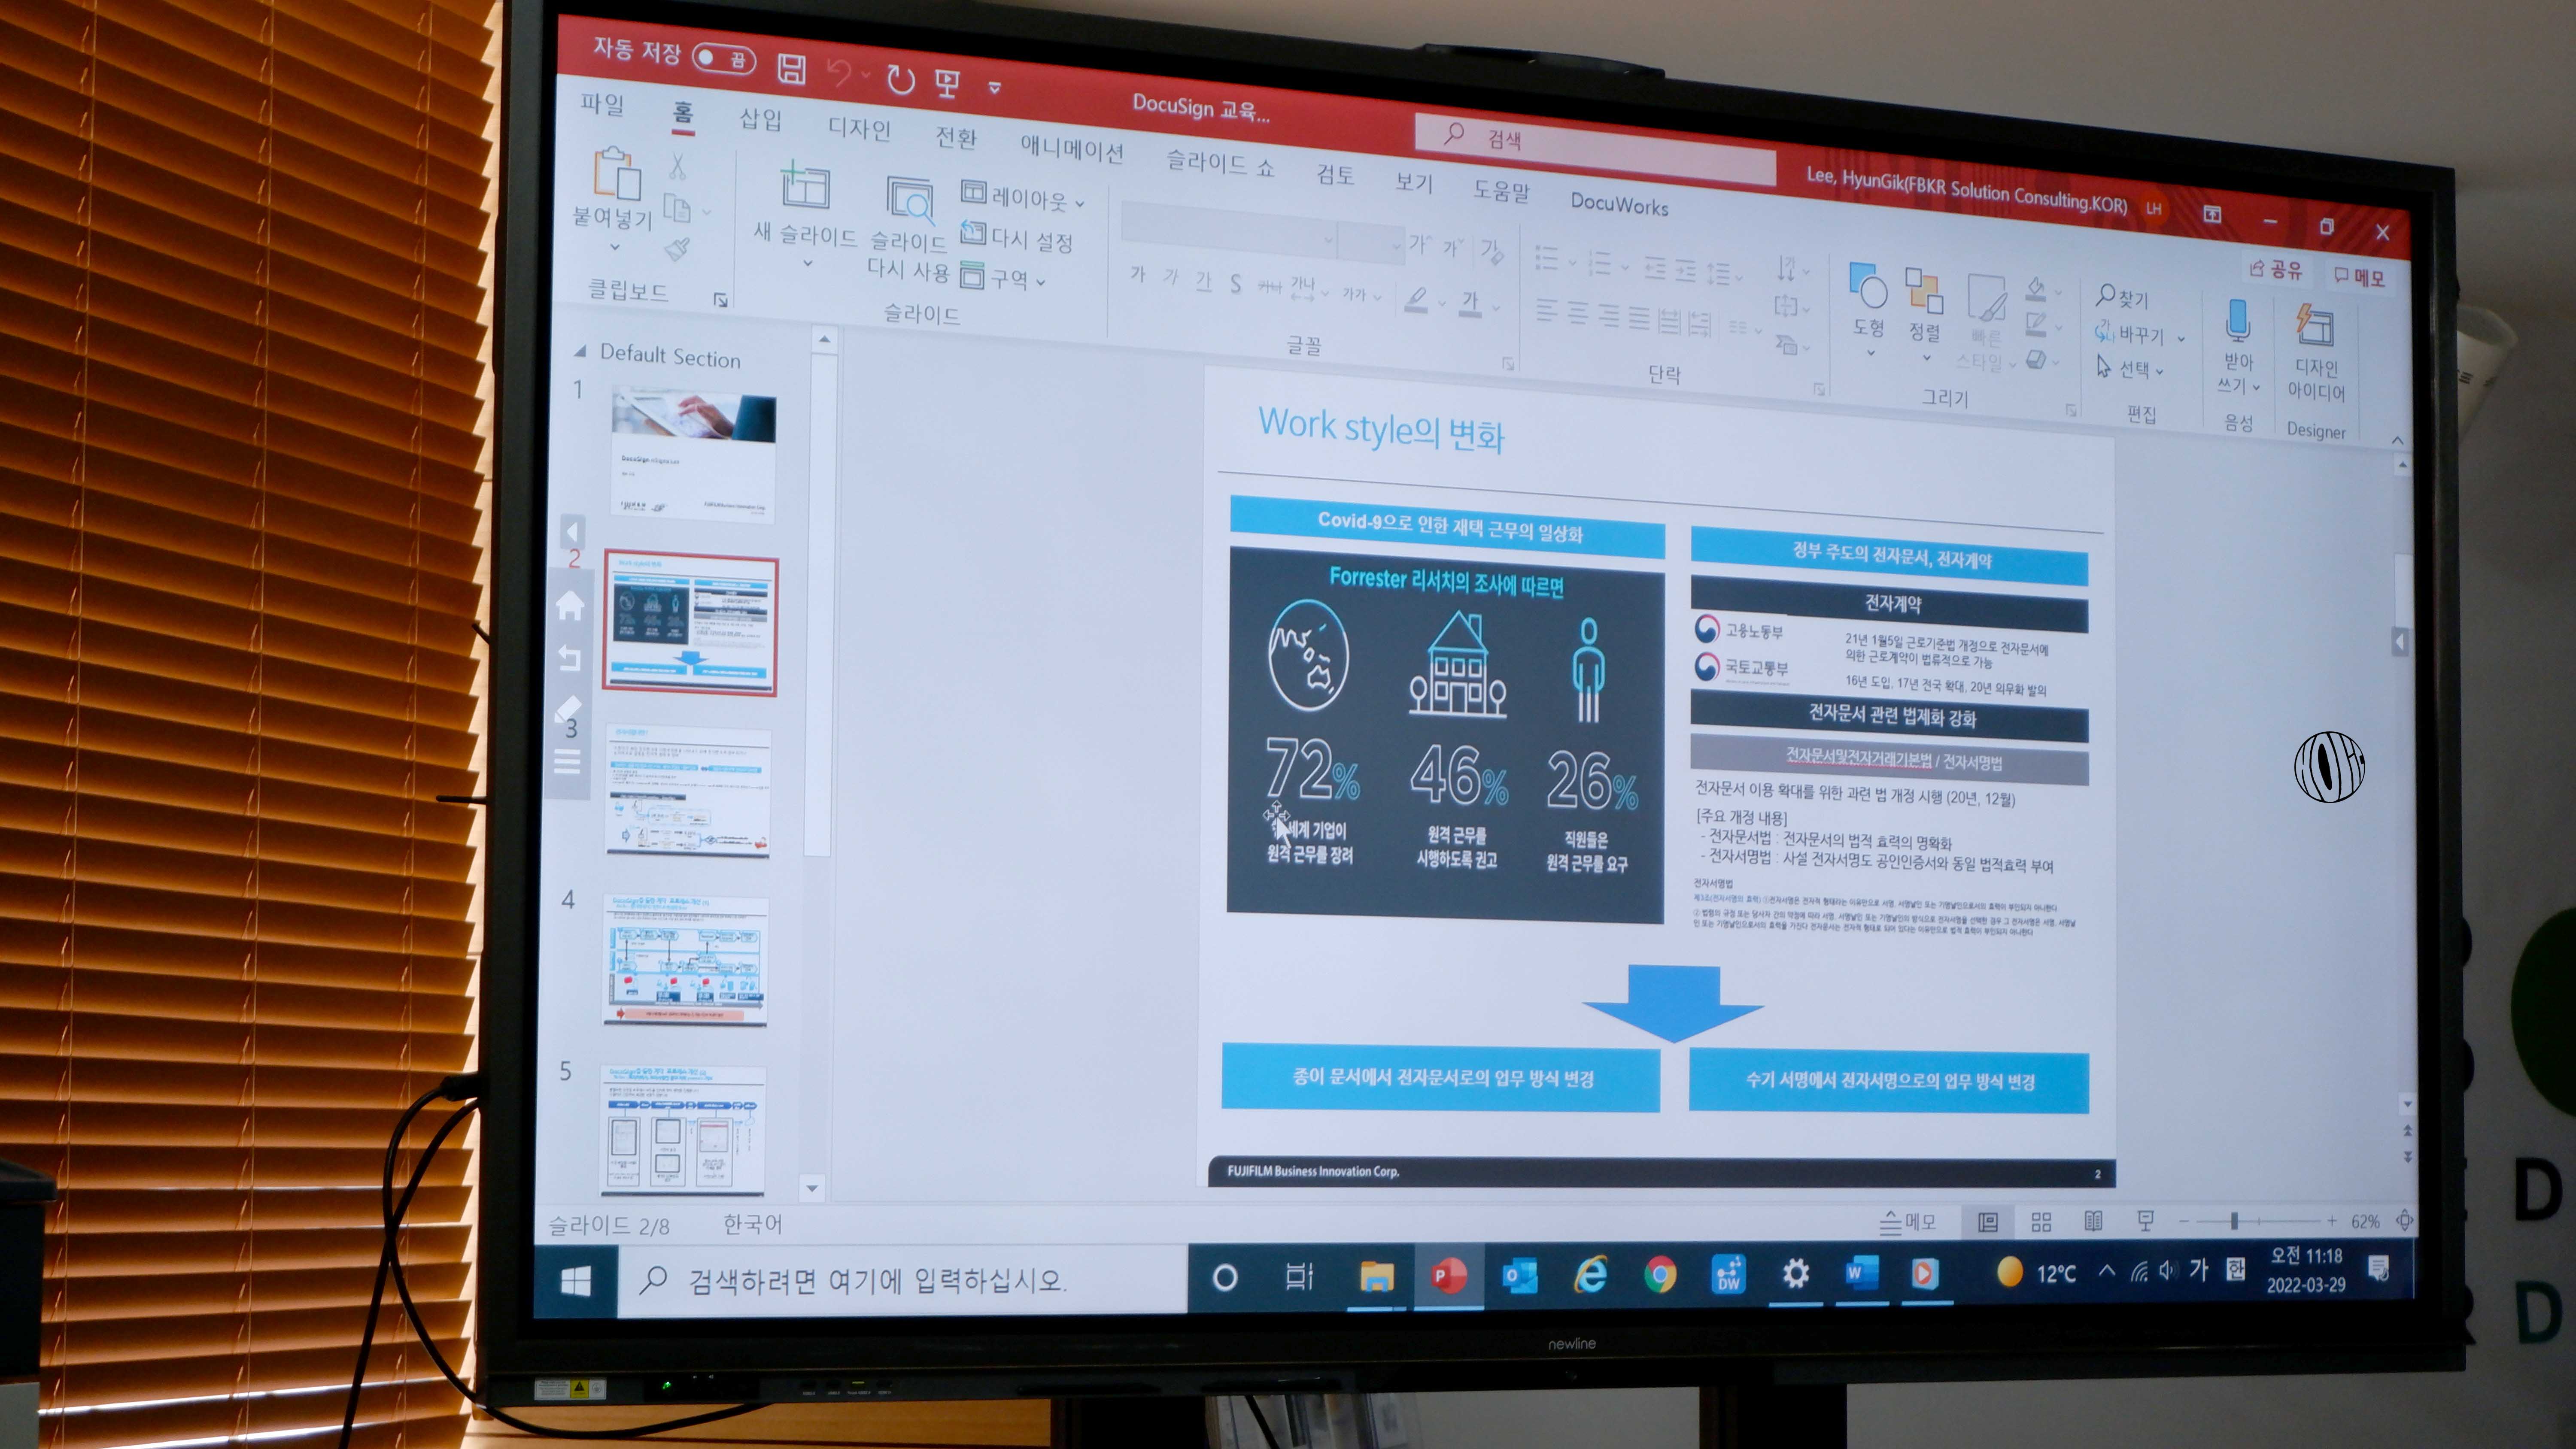
Task: Toggle the AutoSave switch
Action: [724, 58]
